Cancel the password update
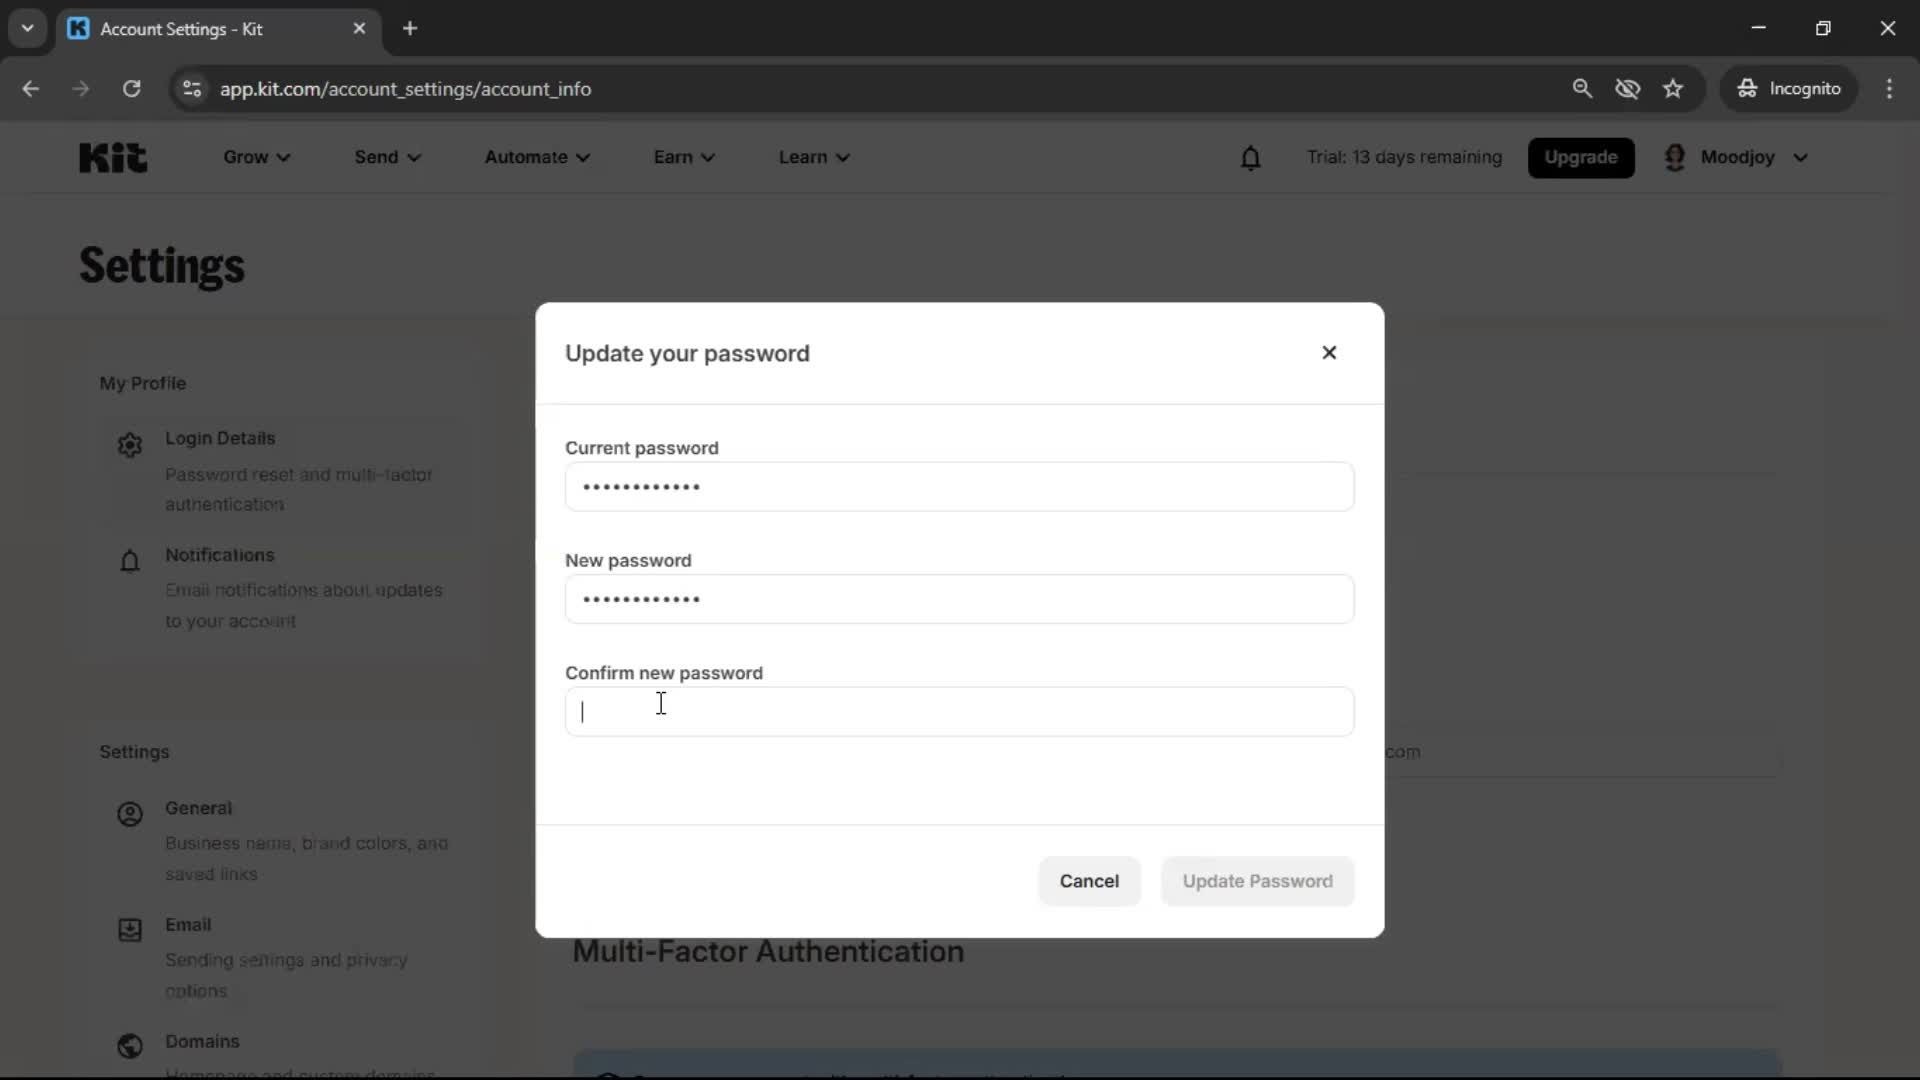 [1089, 881]
